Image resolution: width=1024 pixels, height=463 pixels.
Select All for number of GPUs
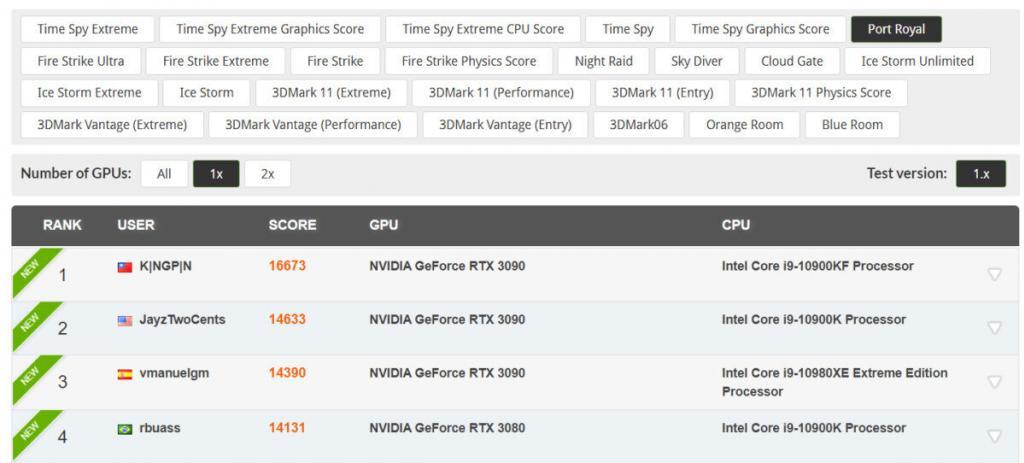click(164, 174)
